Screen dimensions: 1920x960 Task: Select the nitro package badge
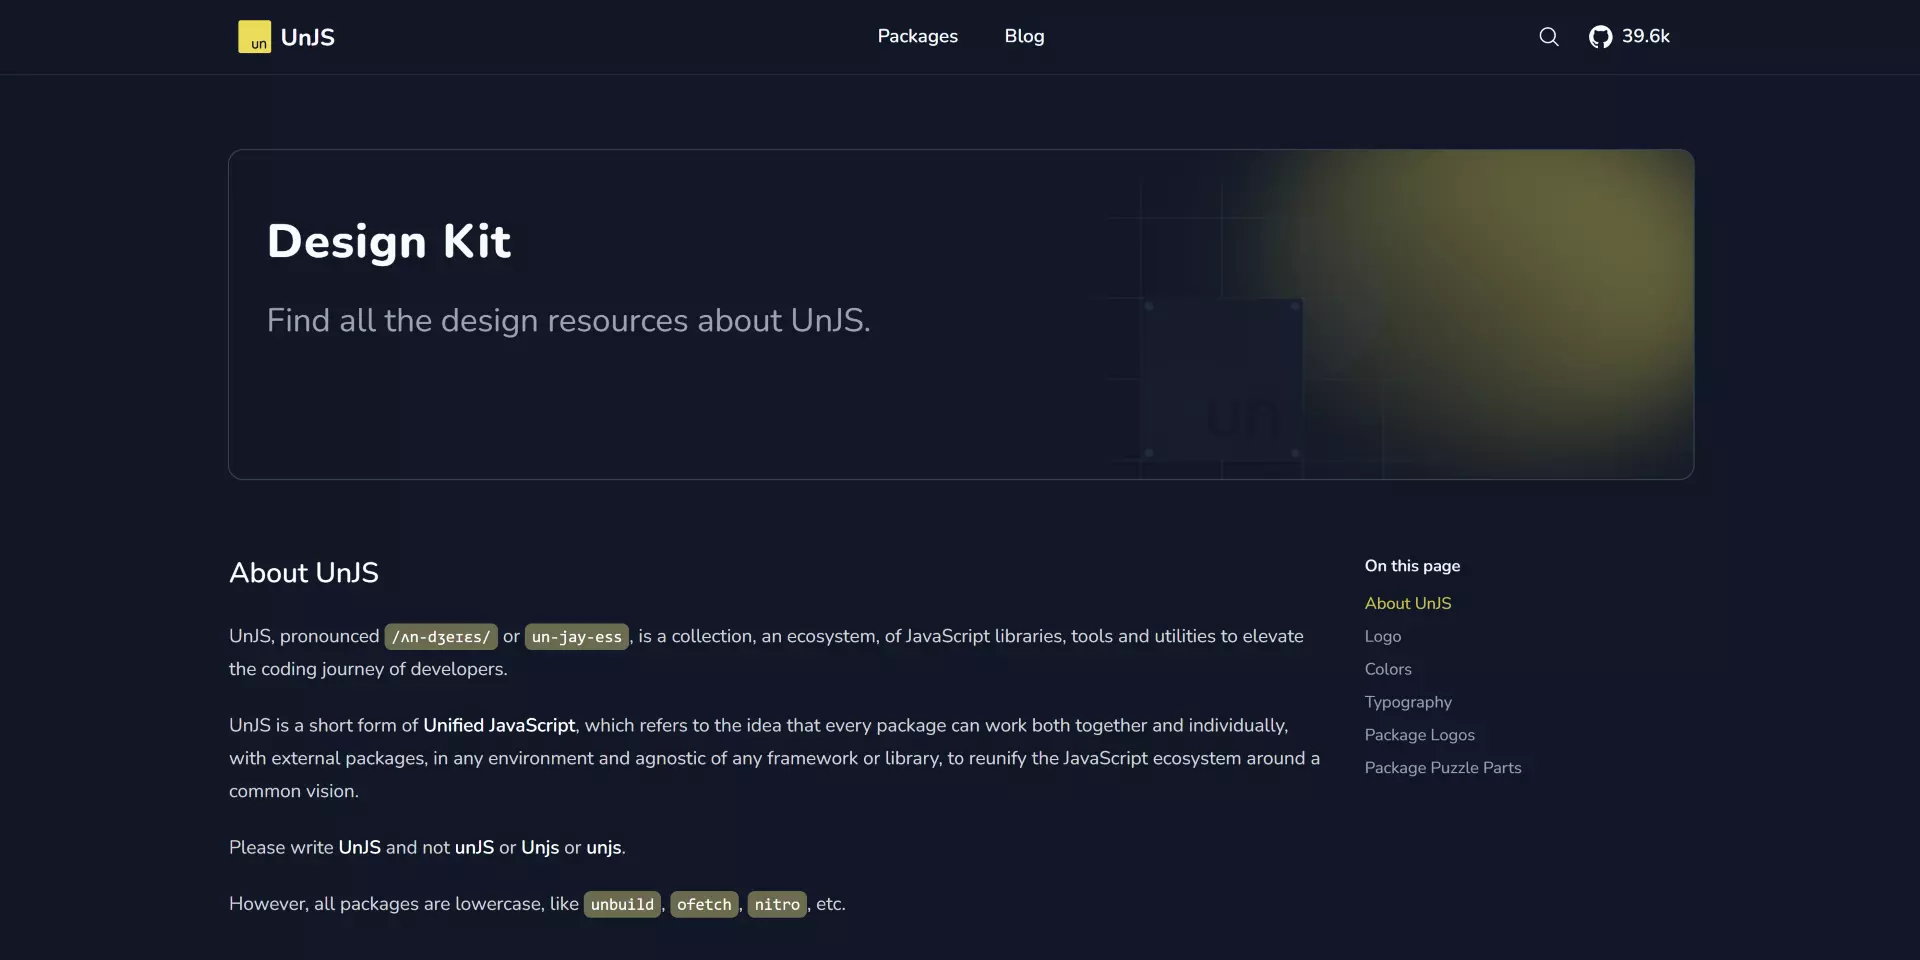click(777, 903)
